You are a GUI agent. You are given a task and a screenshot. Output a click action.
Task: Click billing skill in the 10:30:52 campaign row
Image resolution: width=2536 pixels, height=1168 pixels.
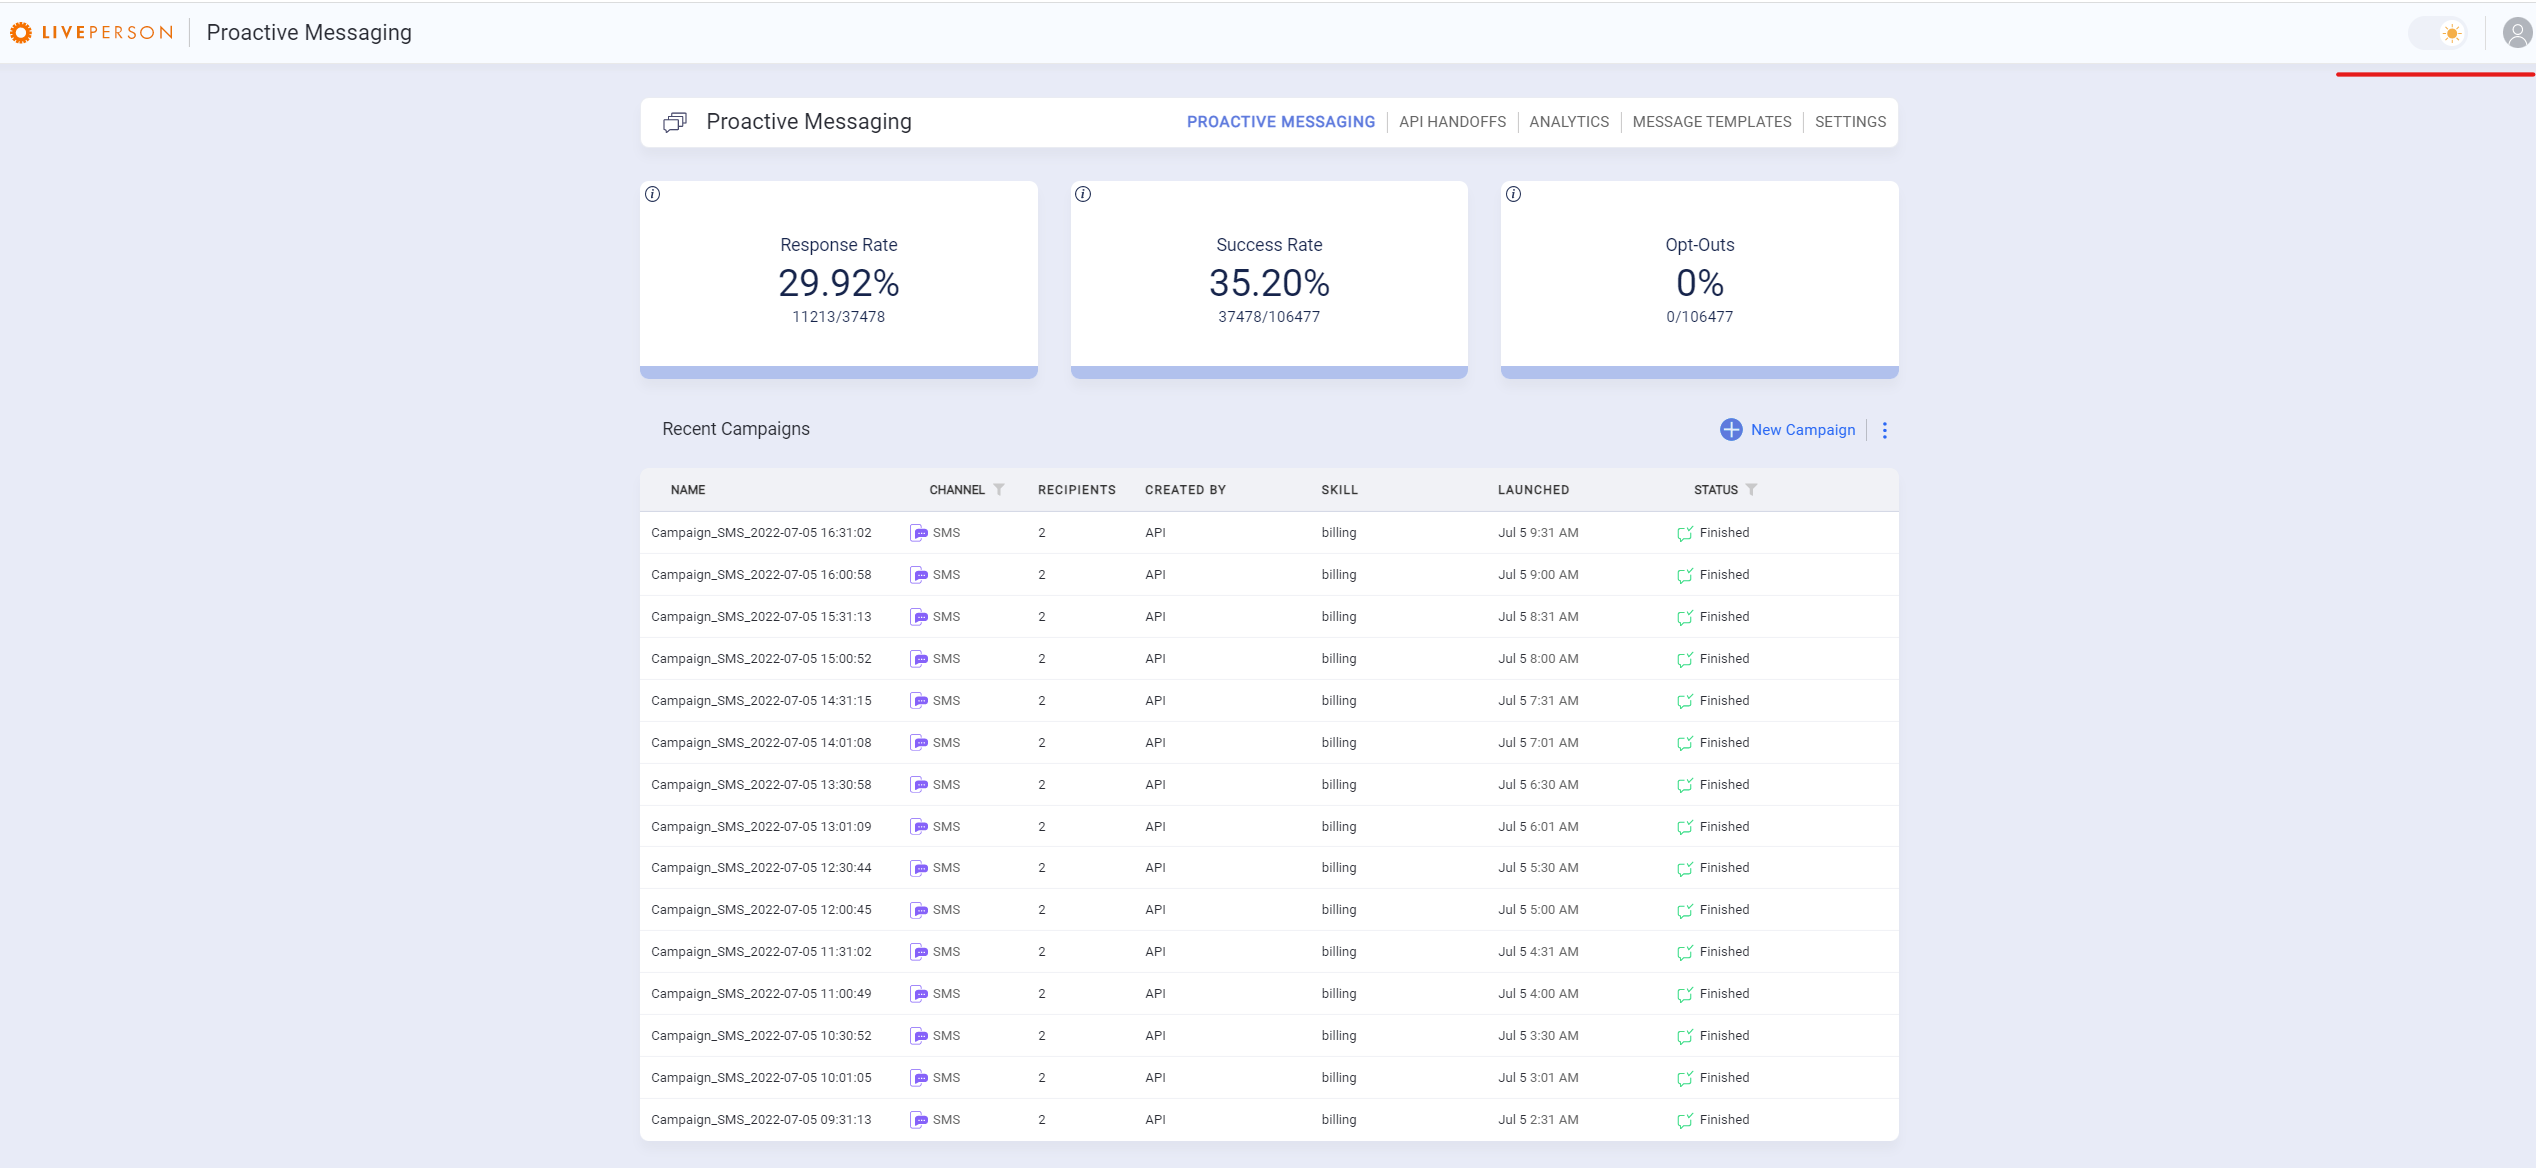pos(1339,1036)
